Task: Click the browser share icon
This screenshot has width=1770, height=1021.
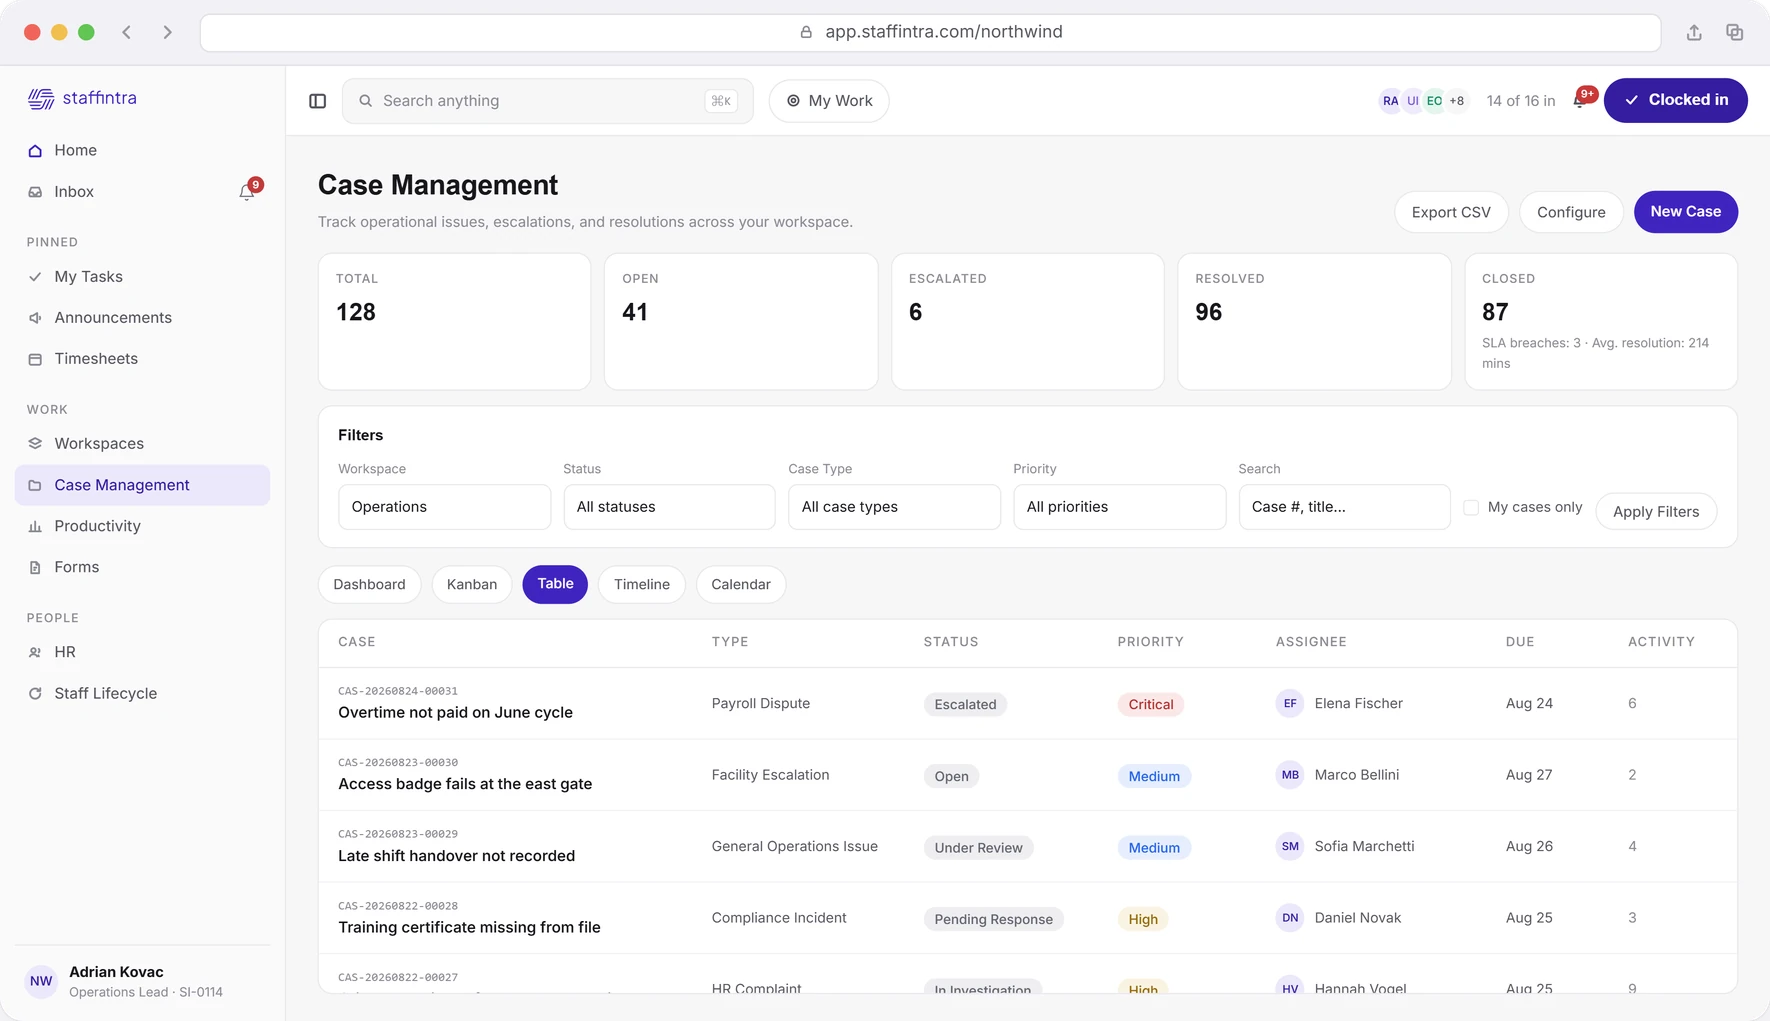Action: click(1694, 32)
